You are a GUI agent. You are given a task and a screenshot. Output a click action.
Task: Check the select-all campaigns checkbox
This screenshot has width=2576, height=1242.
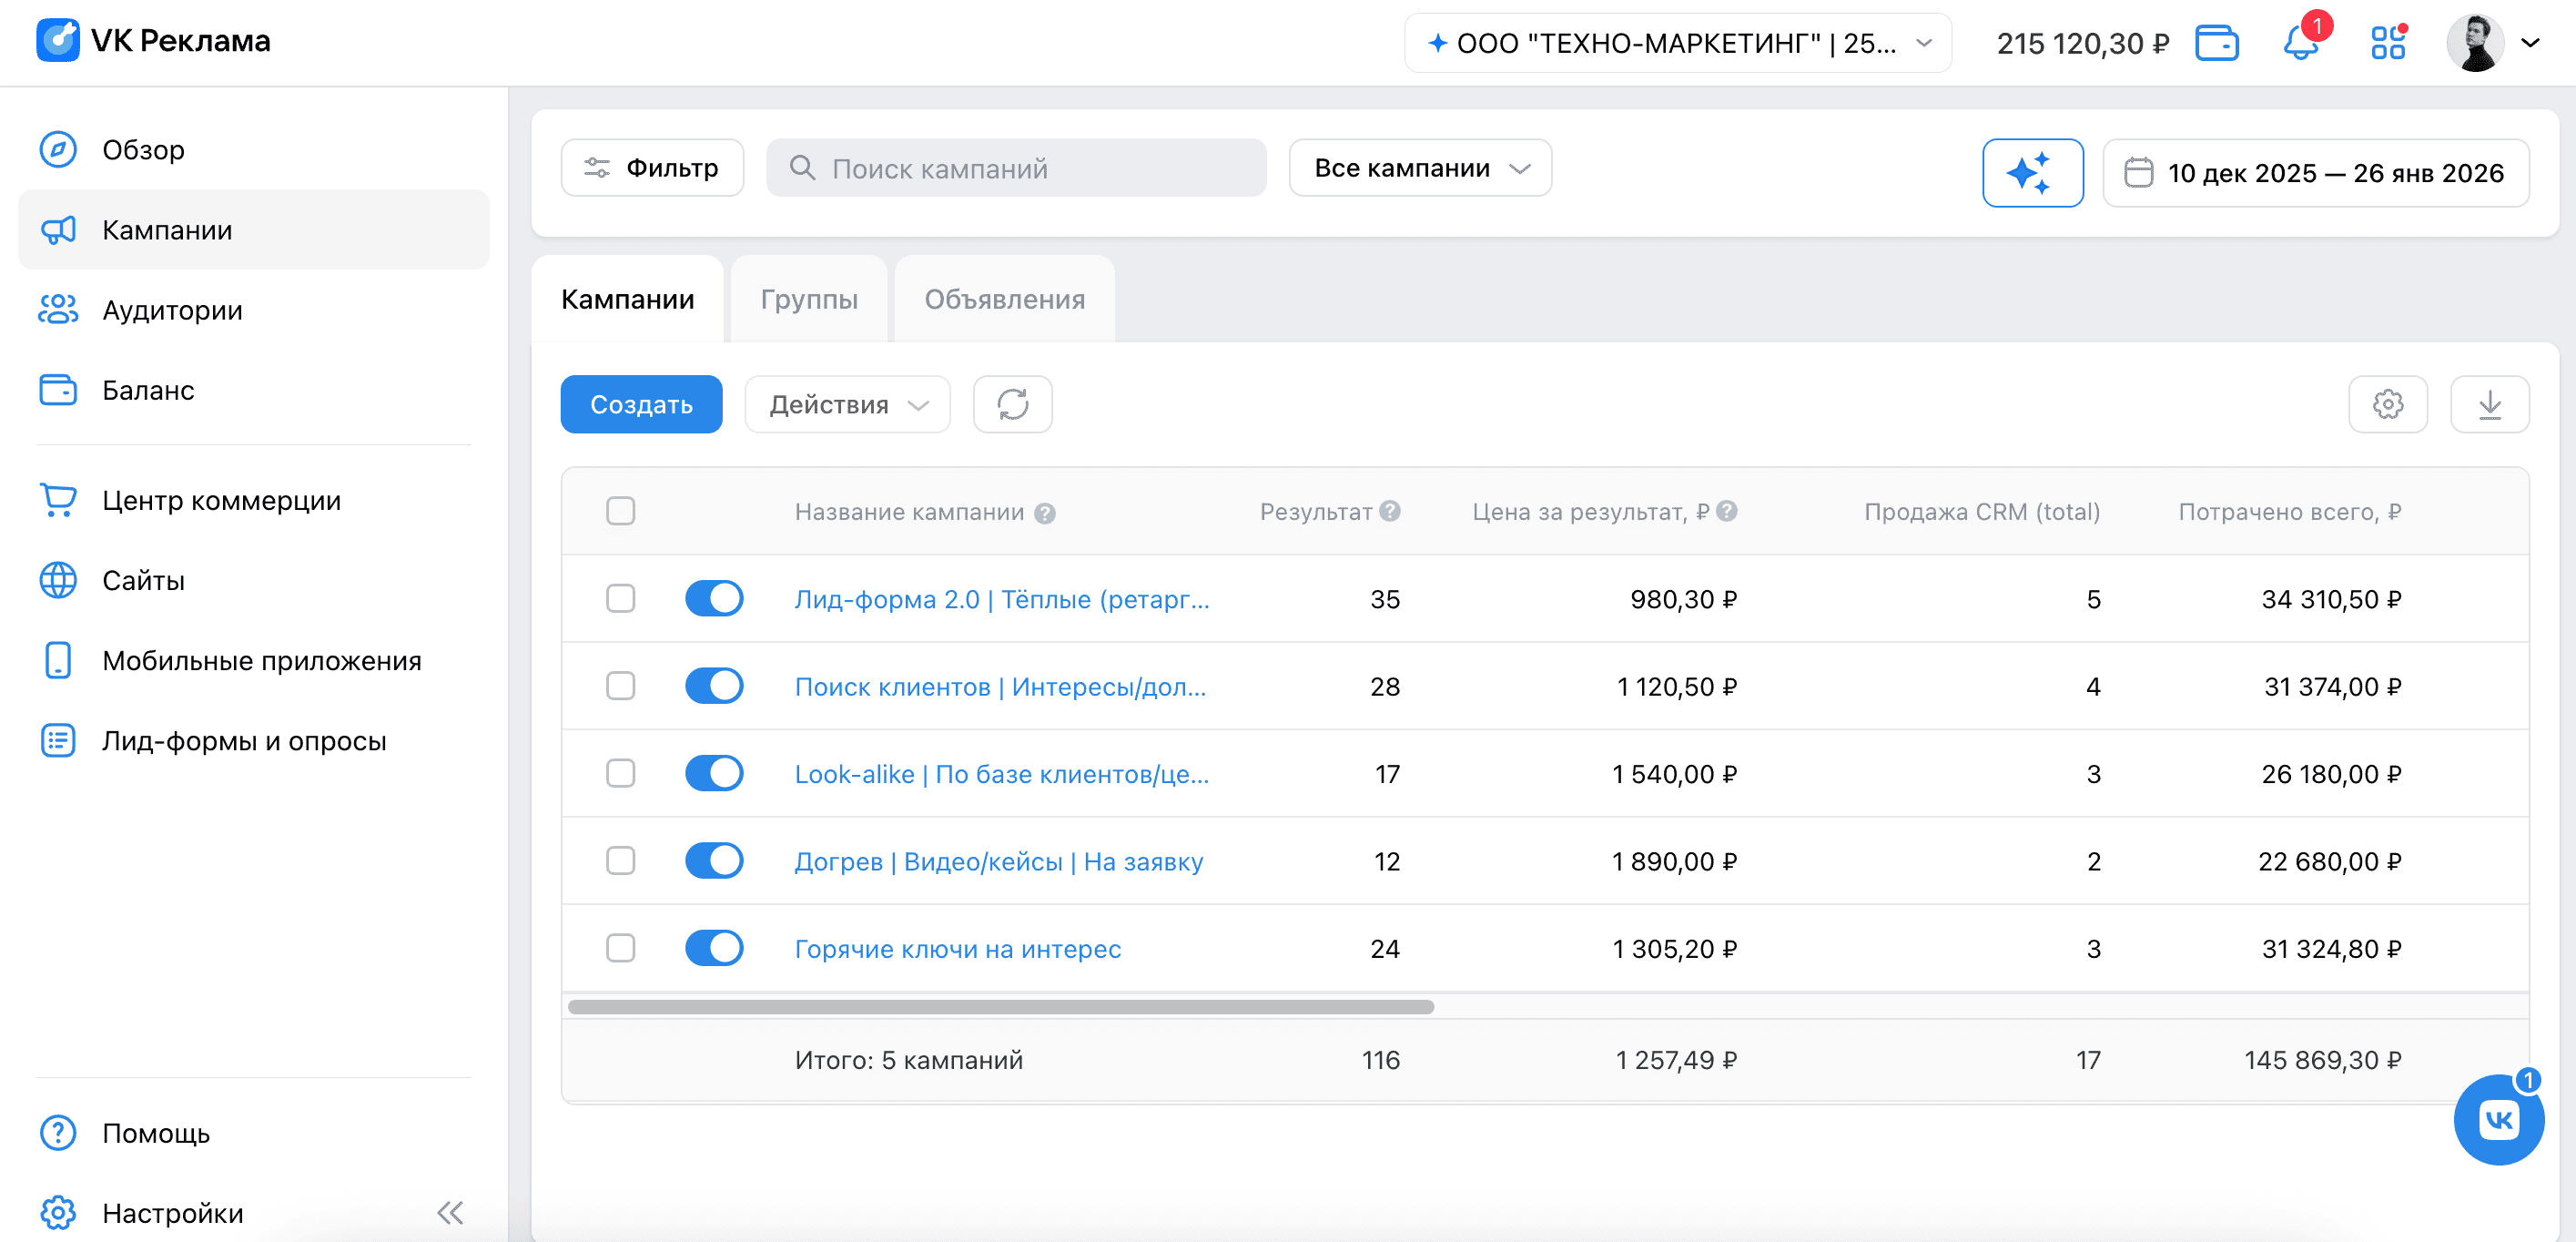(x=620, y=510)
